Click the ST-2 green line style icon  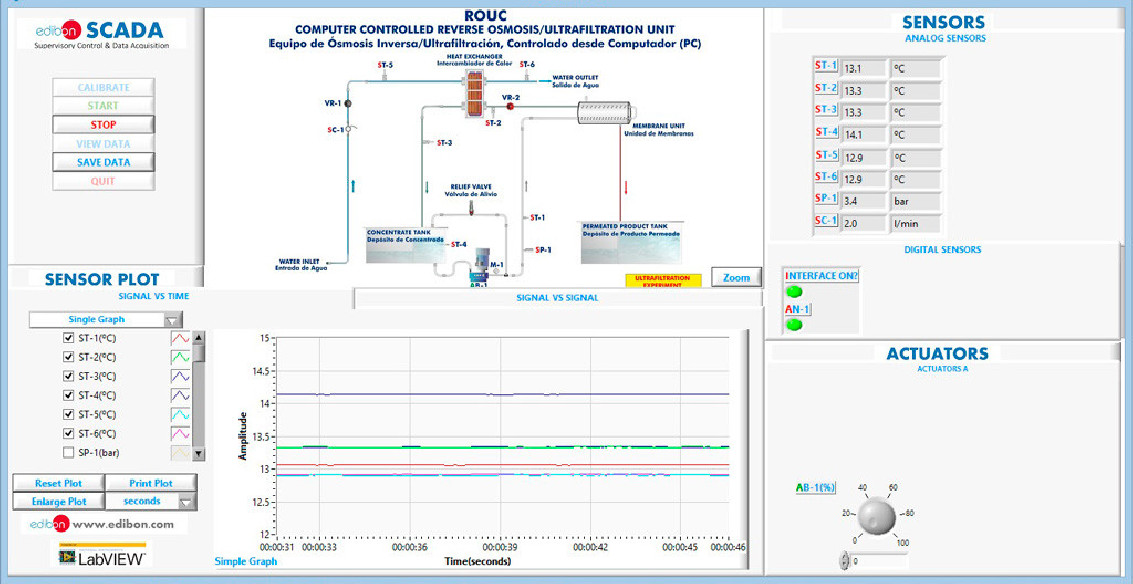pos(180,357)
